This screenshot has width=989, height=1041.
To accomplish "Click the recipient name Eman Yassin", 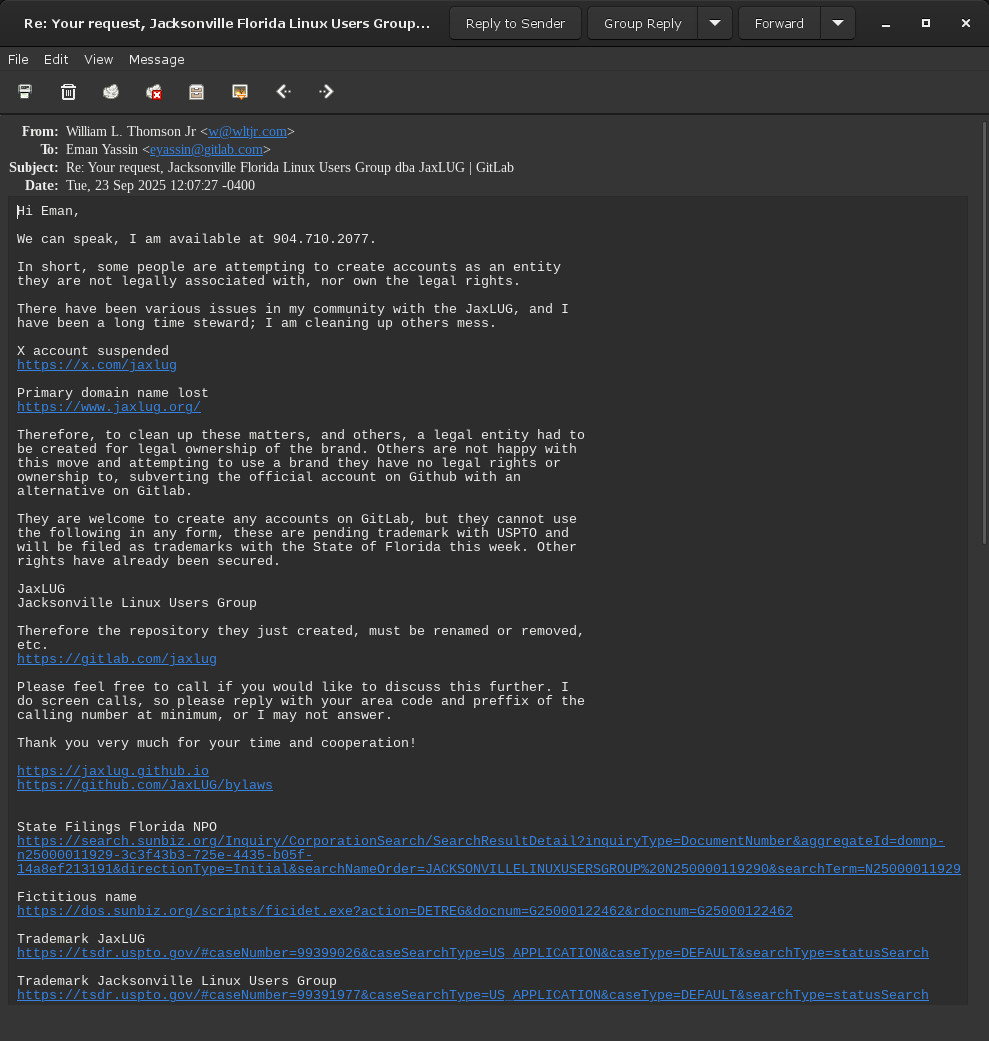I will (102, 149).
